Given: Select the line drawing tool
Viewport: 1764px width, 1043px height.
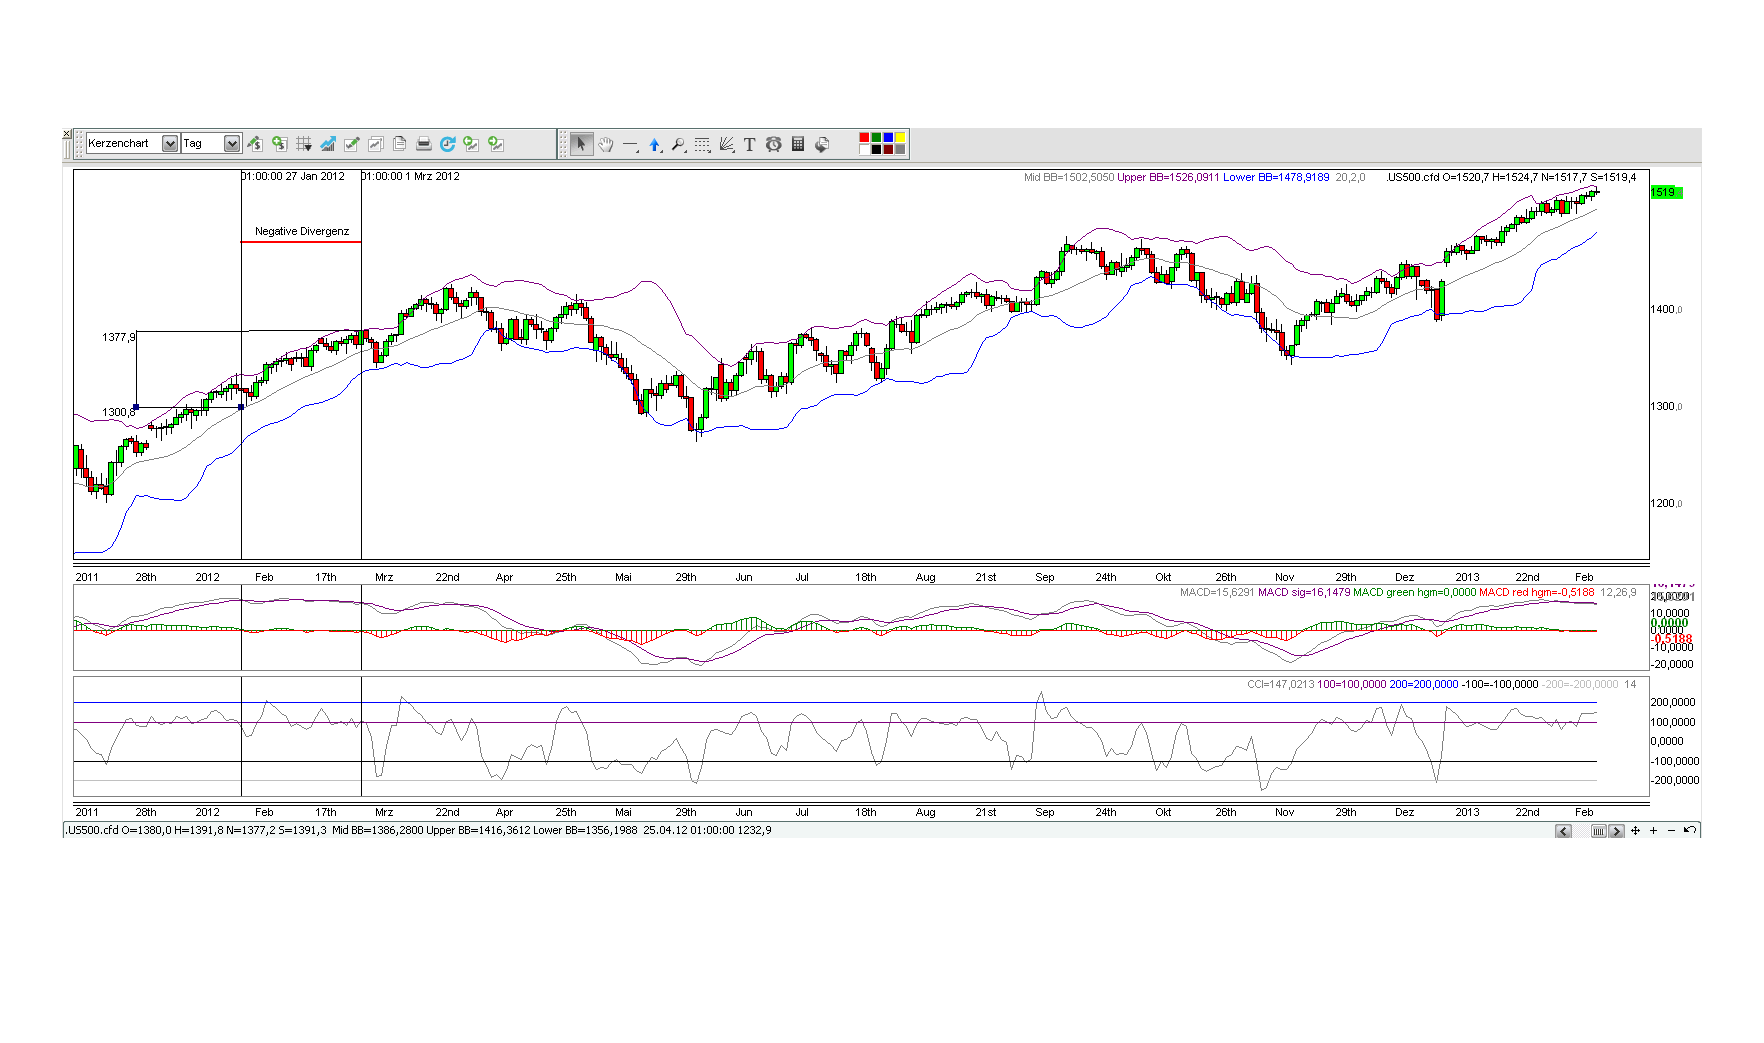Looking at the screenshot, I should point(630,144).
